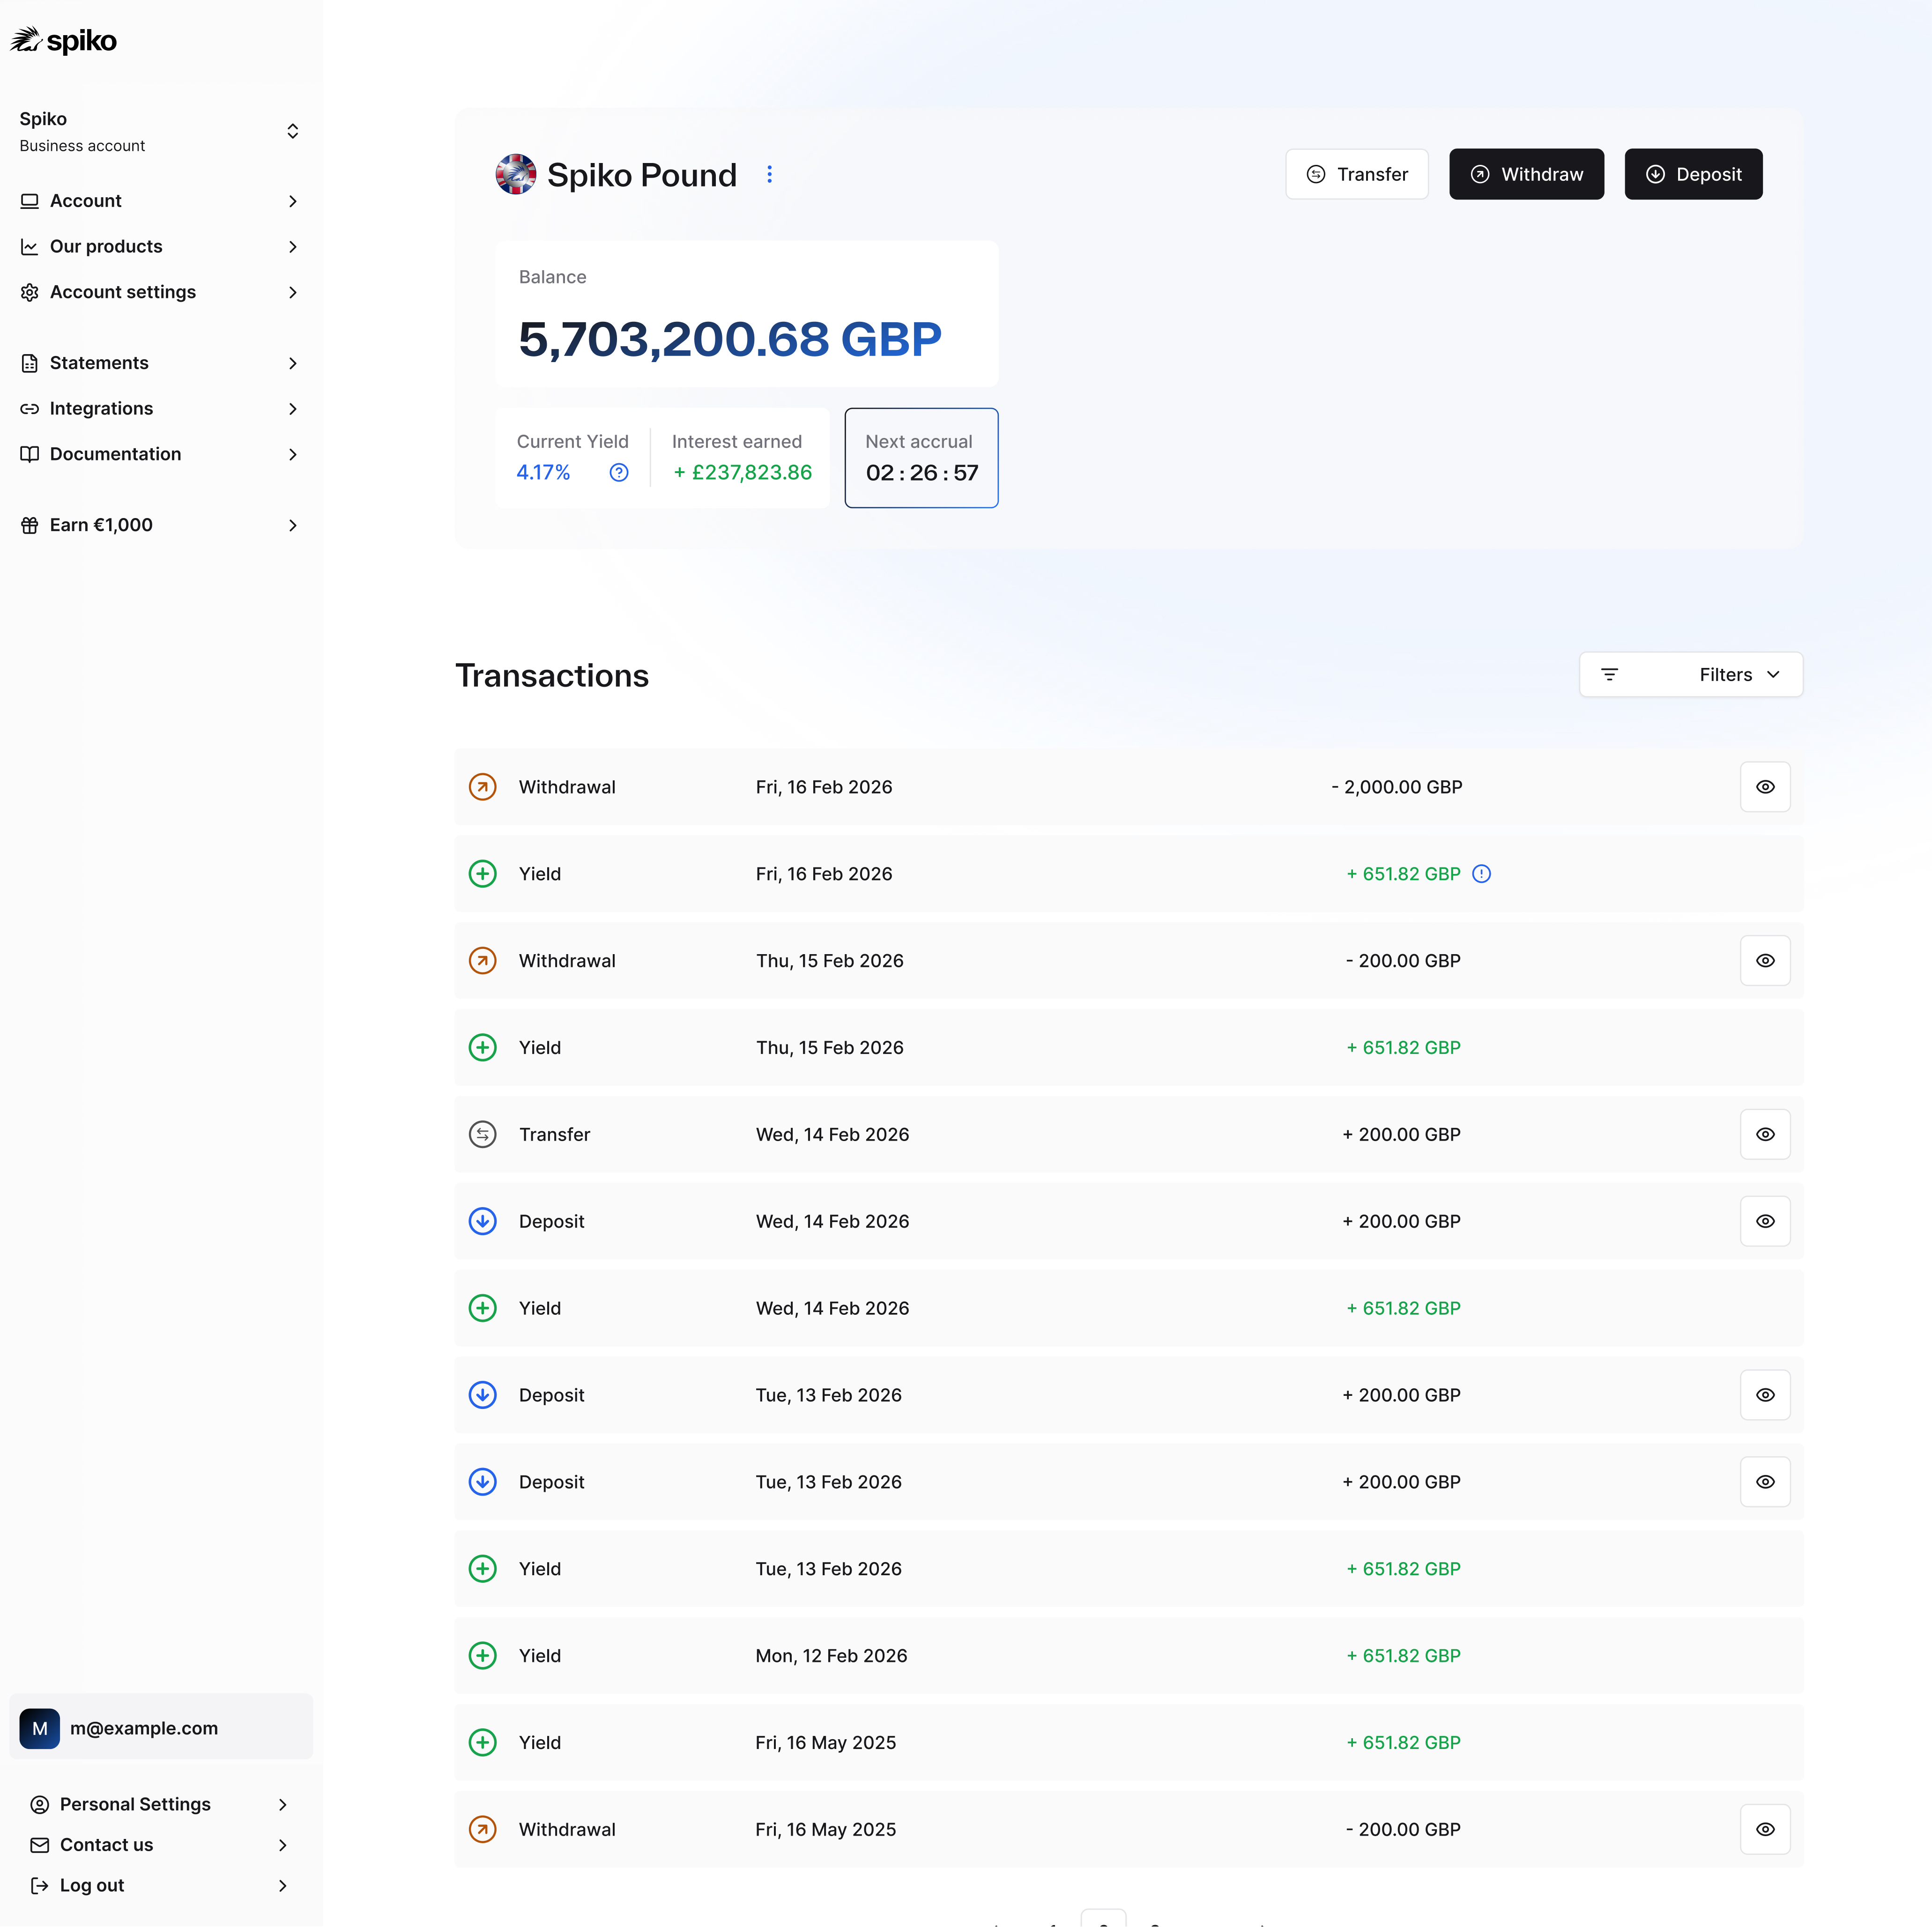Viewport: 1932px width, 1927px height.
Task: Open the three-dot menu beside Spiko Pound
Action: point(769,174)
